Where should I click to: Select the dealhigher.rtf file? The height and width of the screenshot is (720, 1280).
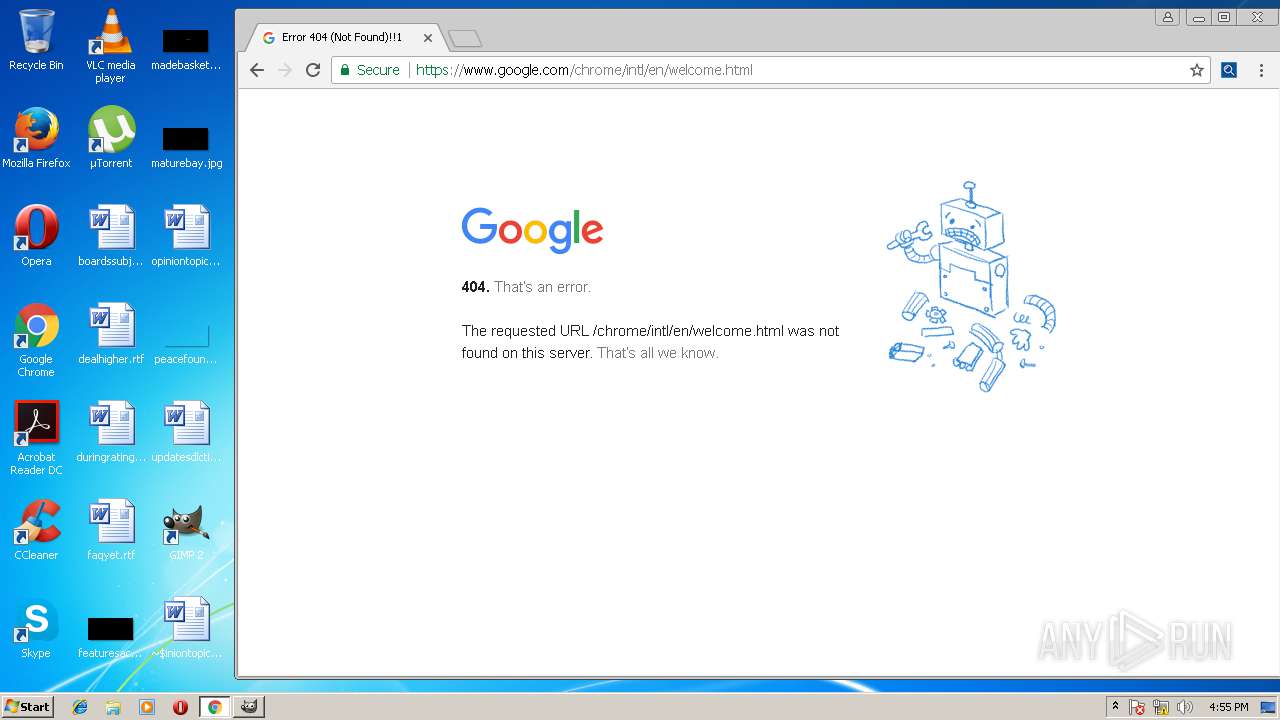(x=111, y=334)
